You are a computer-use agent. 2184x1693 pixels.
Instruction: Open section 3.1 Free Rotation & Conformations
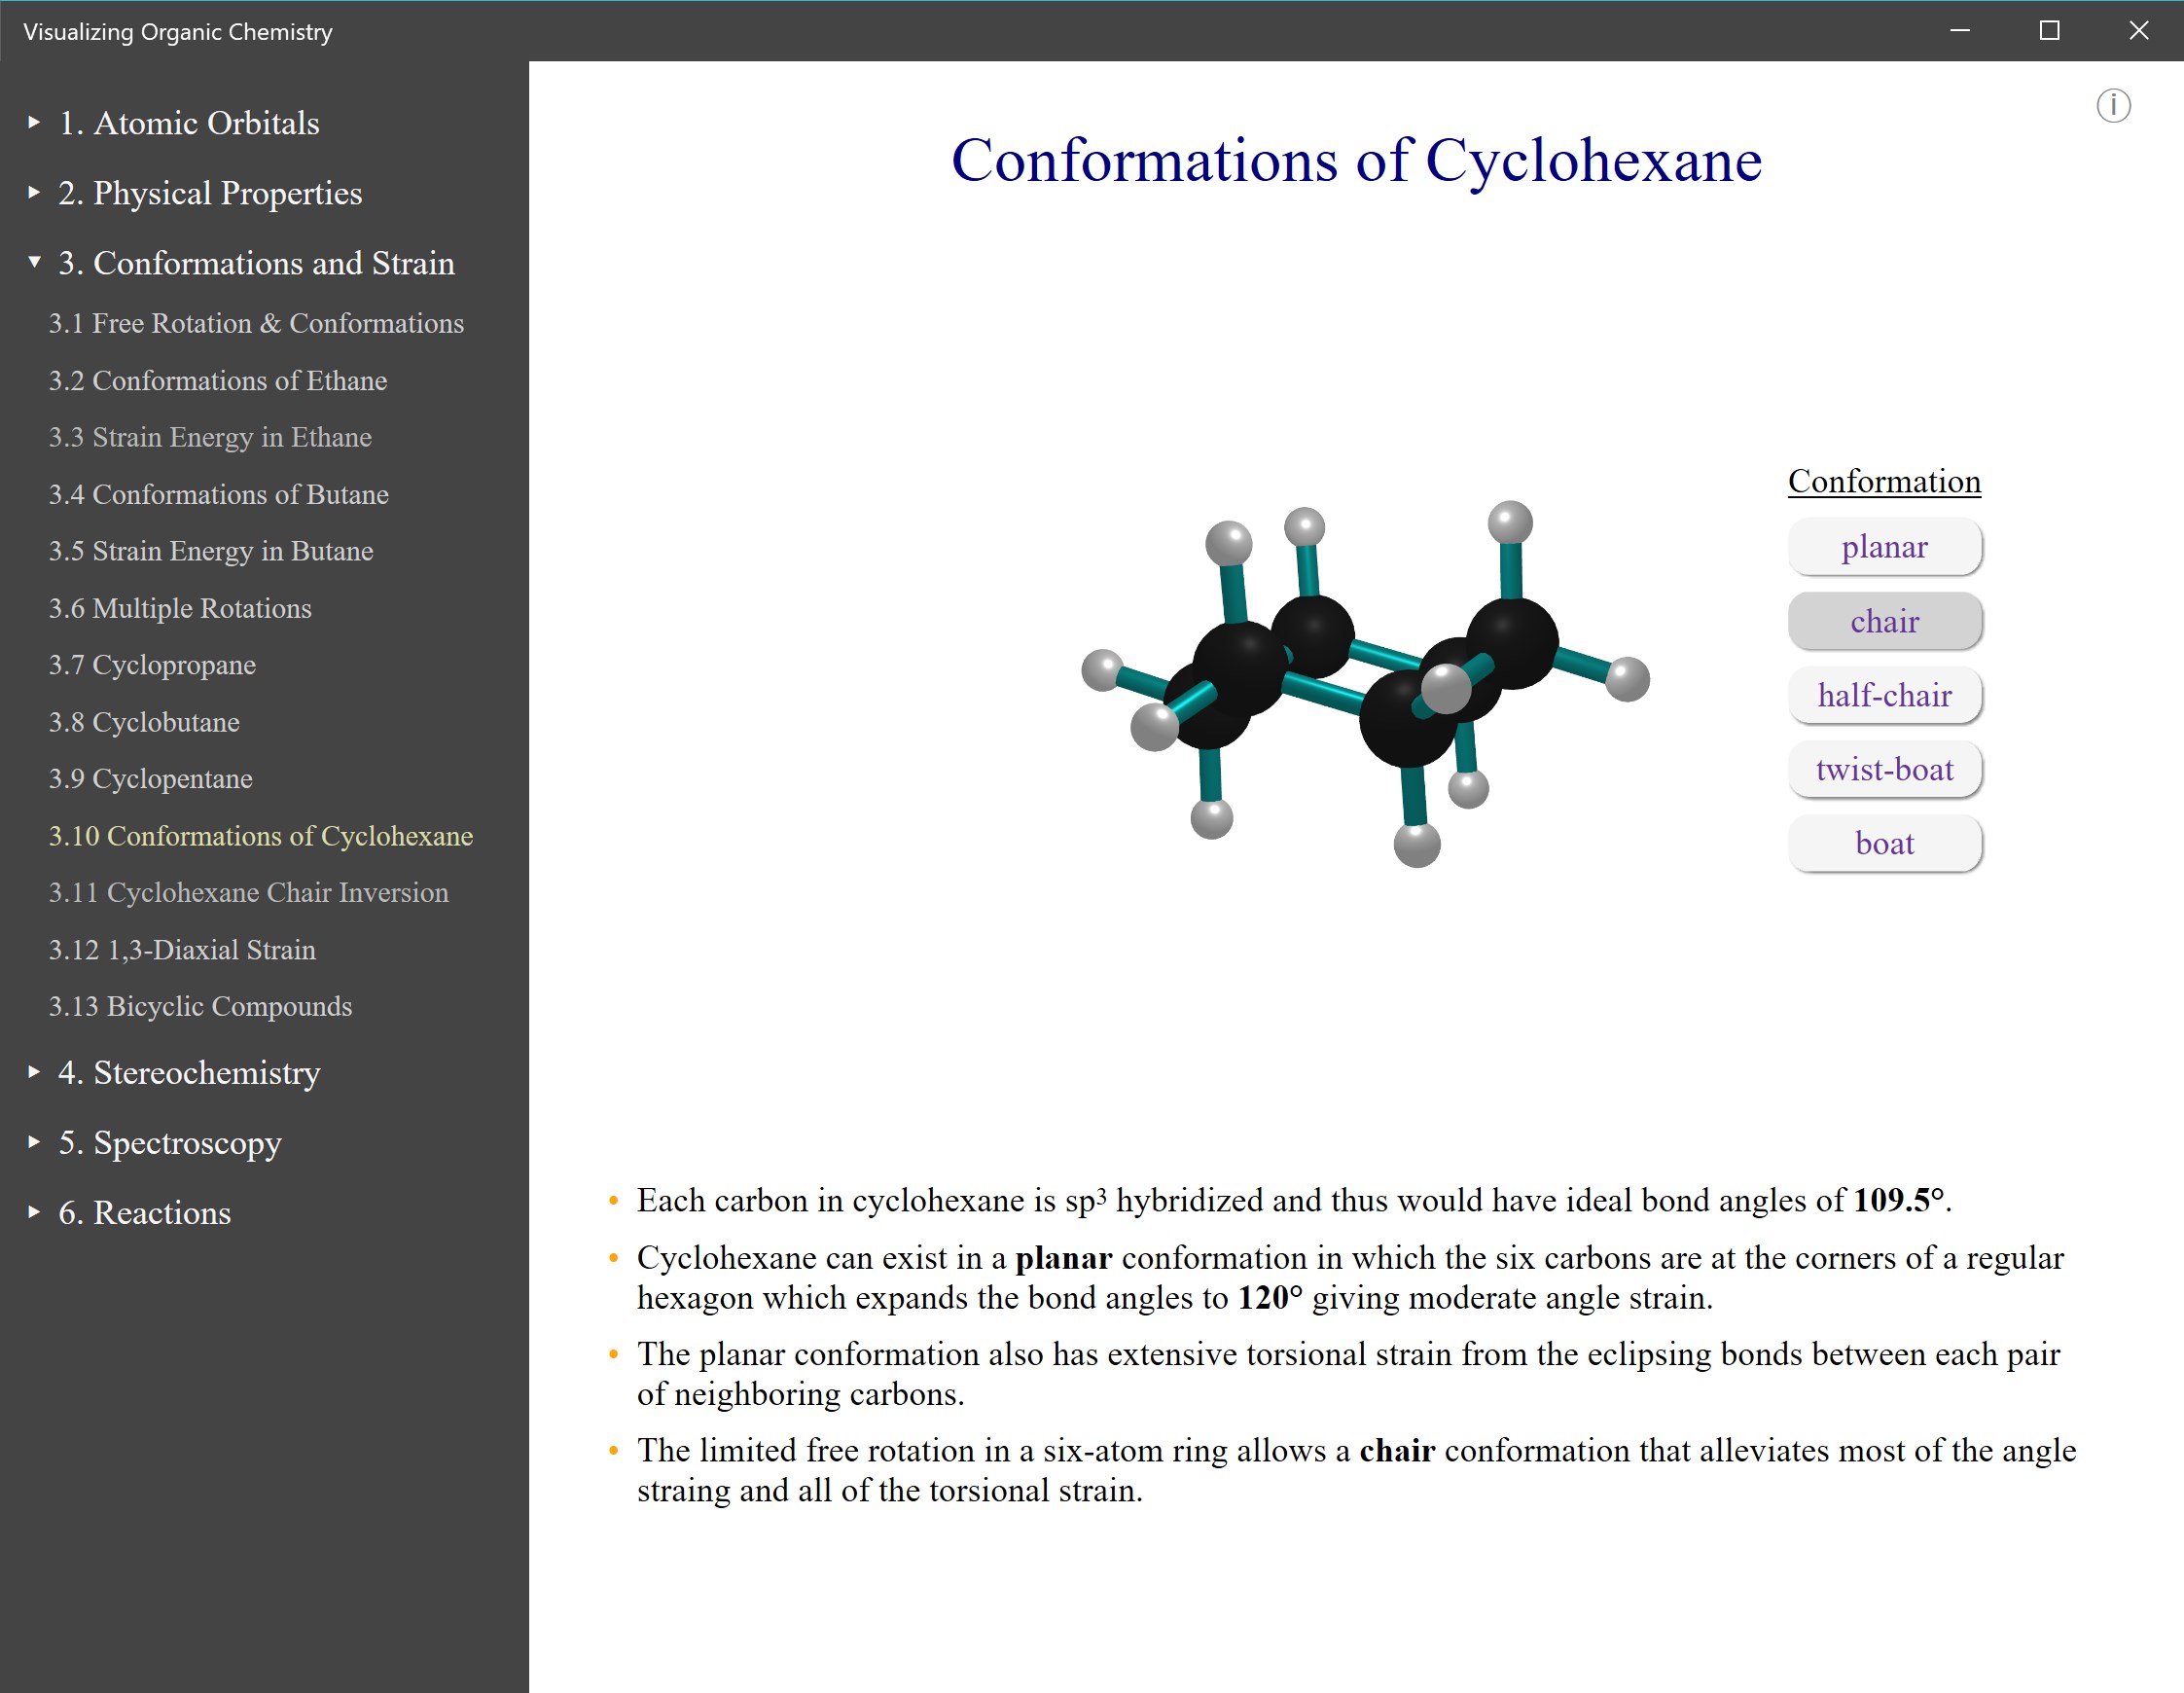(x=256, y=323)
